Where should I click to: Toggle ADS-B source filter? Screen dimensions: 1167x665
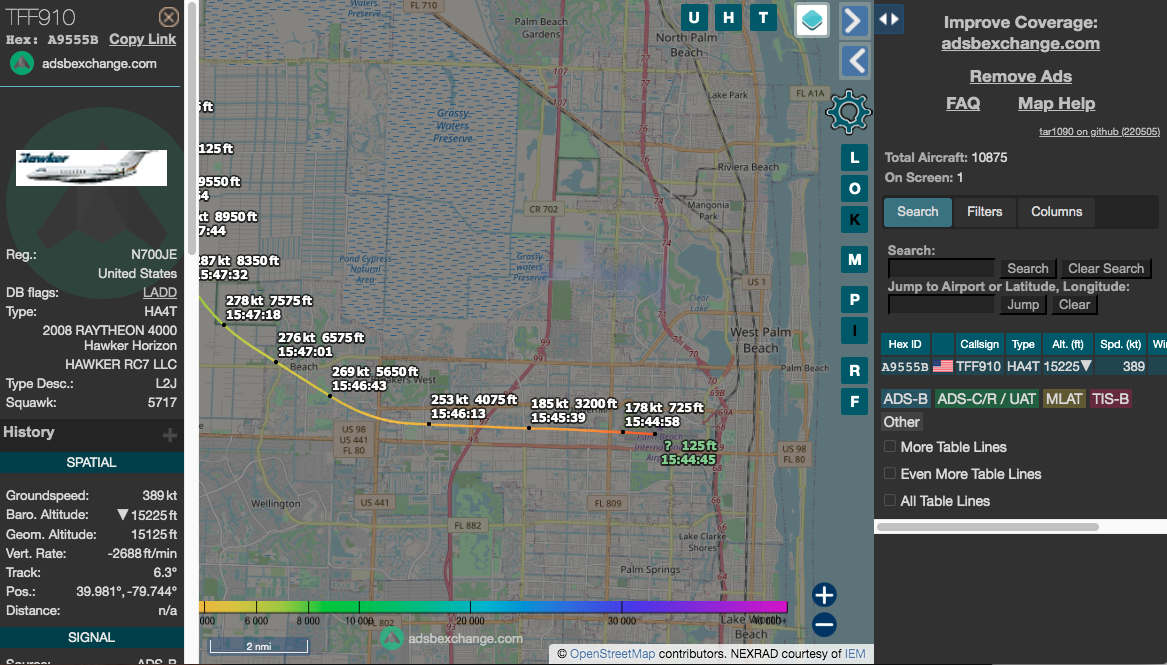pos(905,399)
